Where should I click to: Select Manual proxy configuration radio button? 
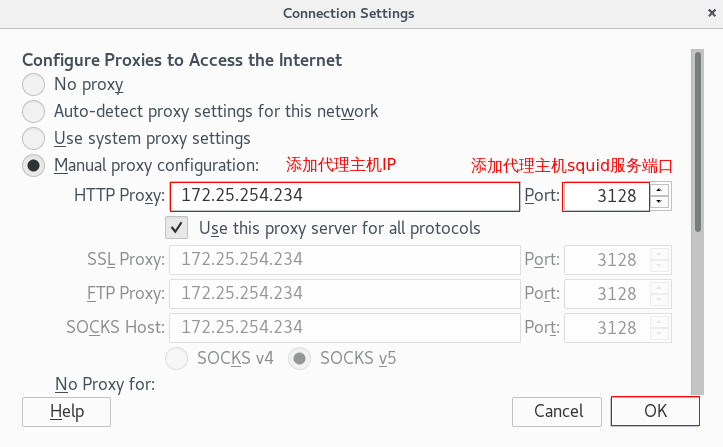click(x=34, y=165)
